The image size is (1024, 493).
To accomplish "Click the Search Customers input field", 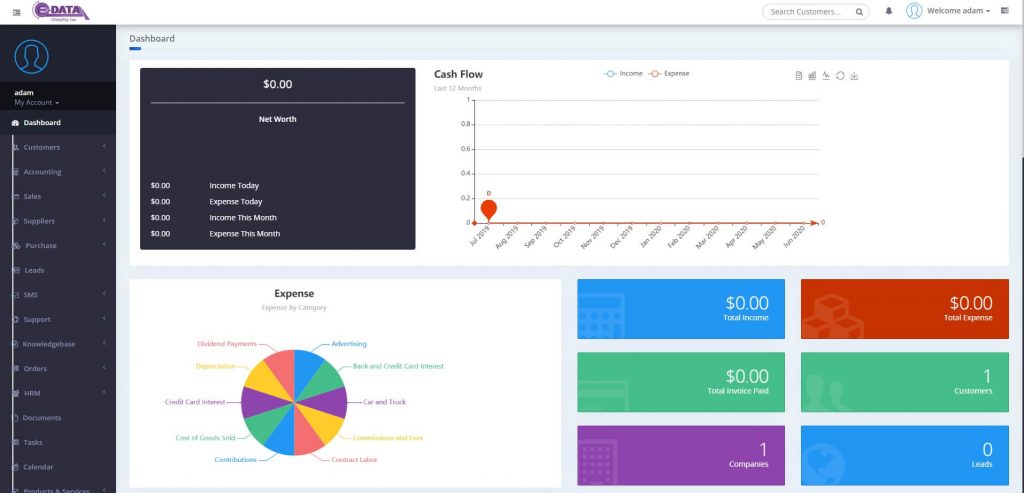I will tap(808, 12).
